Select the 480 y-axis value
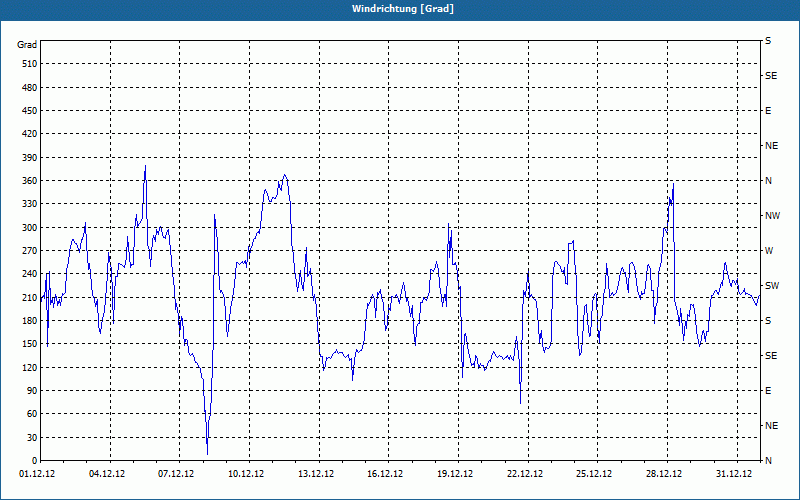This screenshot has width=800, height=500. [30, 88]
